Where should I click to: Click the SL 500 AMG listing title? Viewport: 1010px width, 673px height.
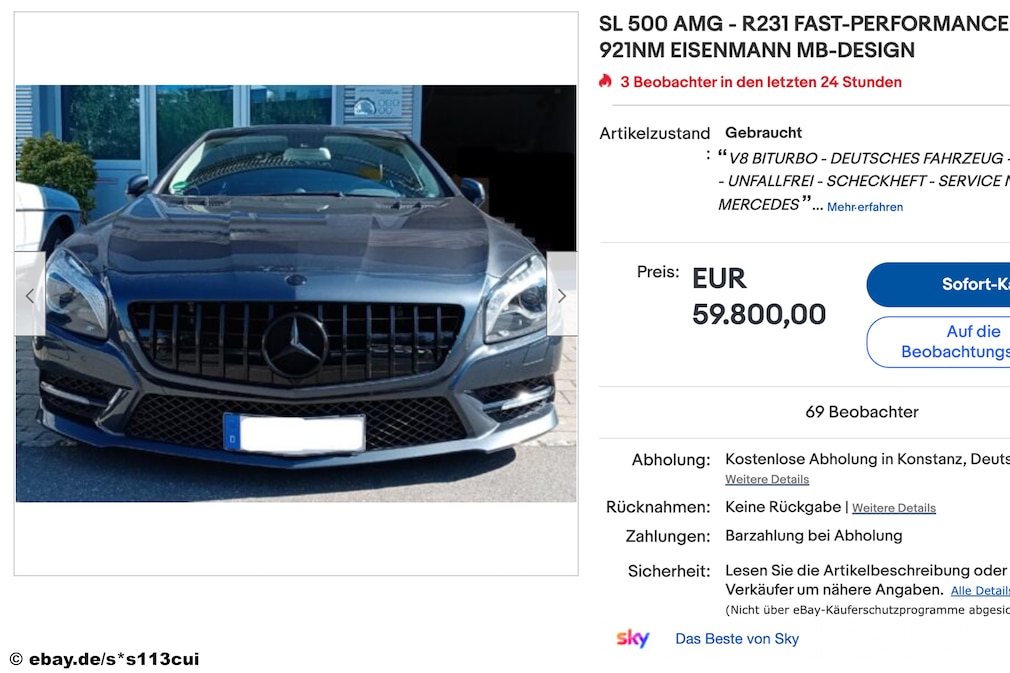pos(804,37)
